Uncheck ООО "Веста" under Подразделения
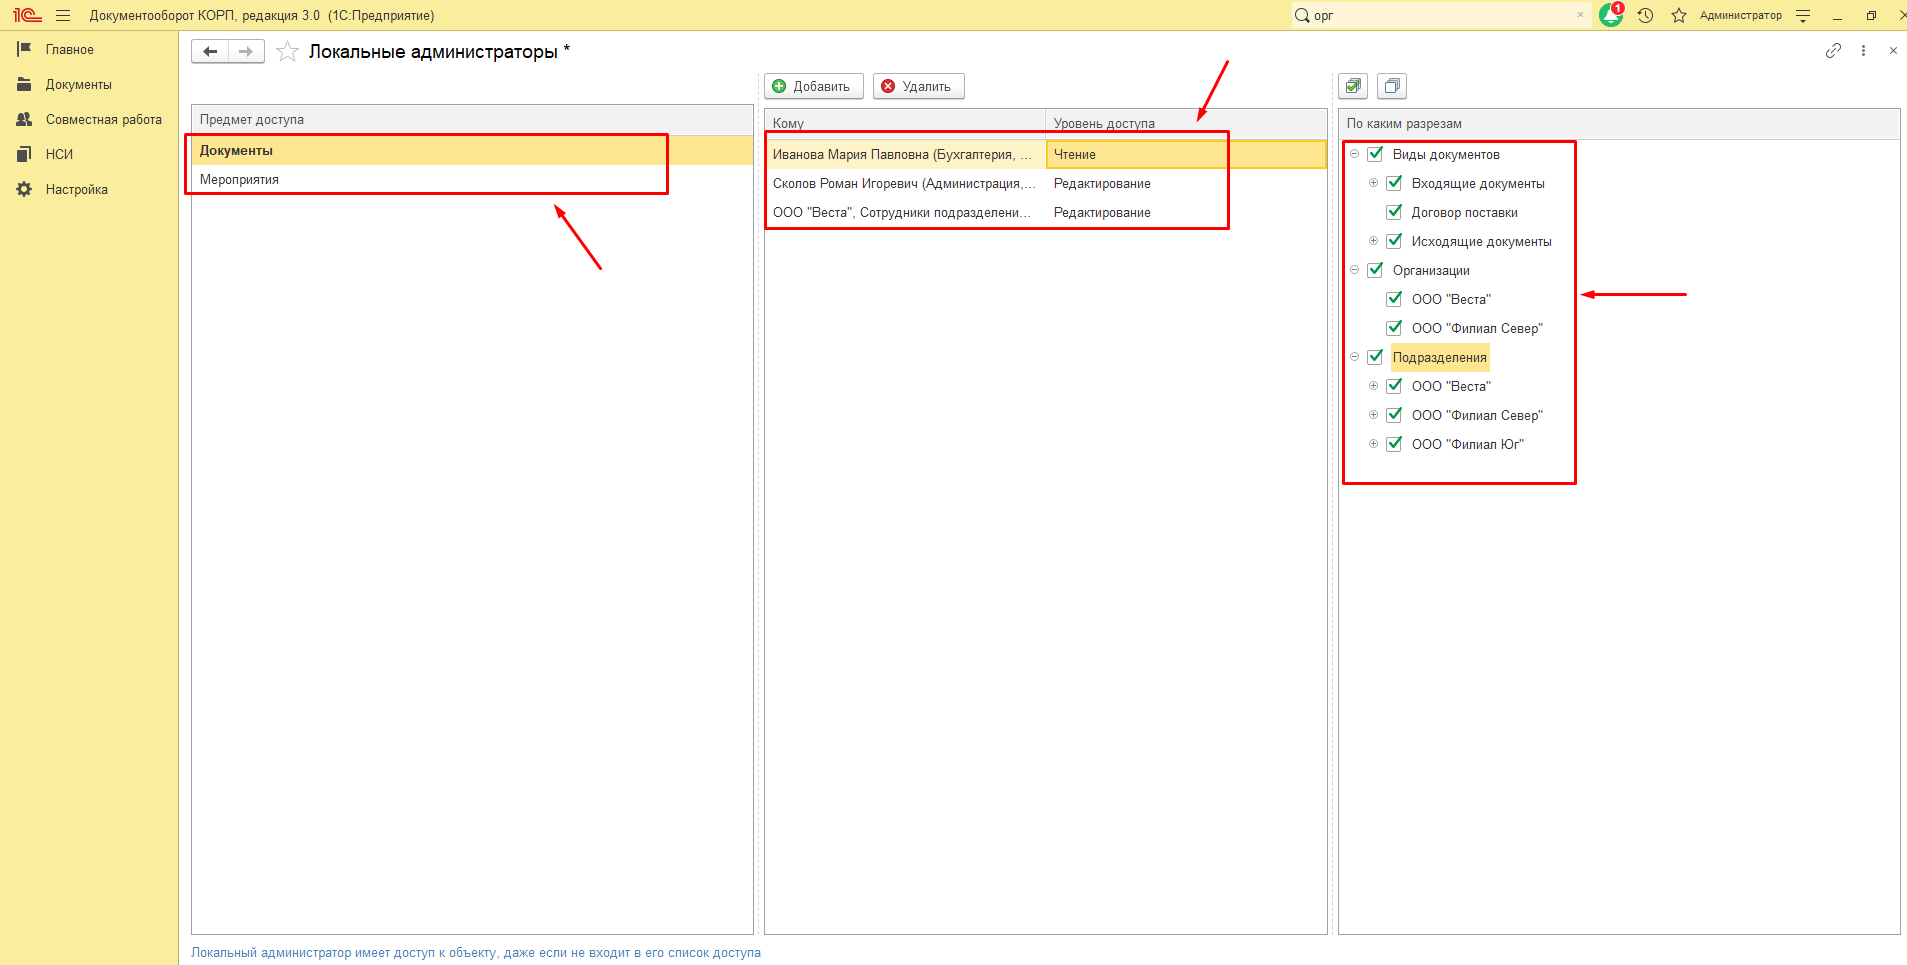 [x=1394, y=386]
